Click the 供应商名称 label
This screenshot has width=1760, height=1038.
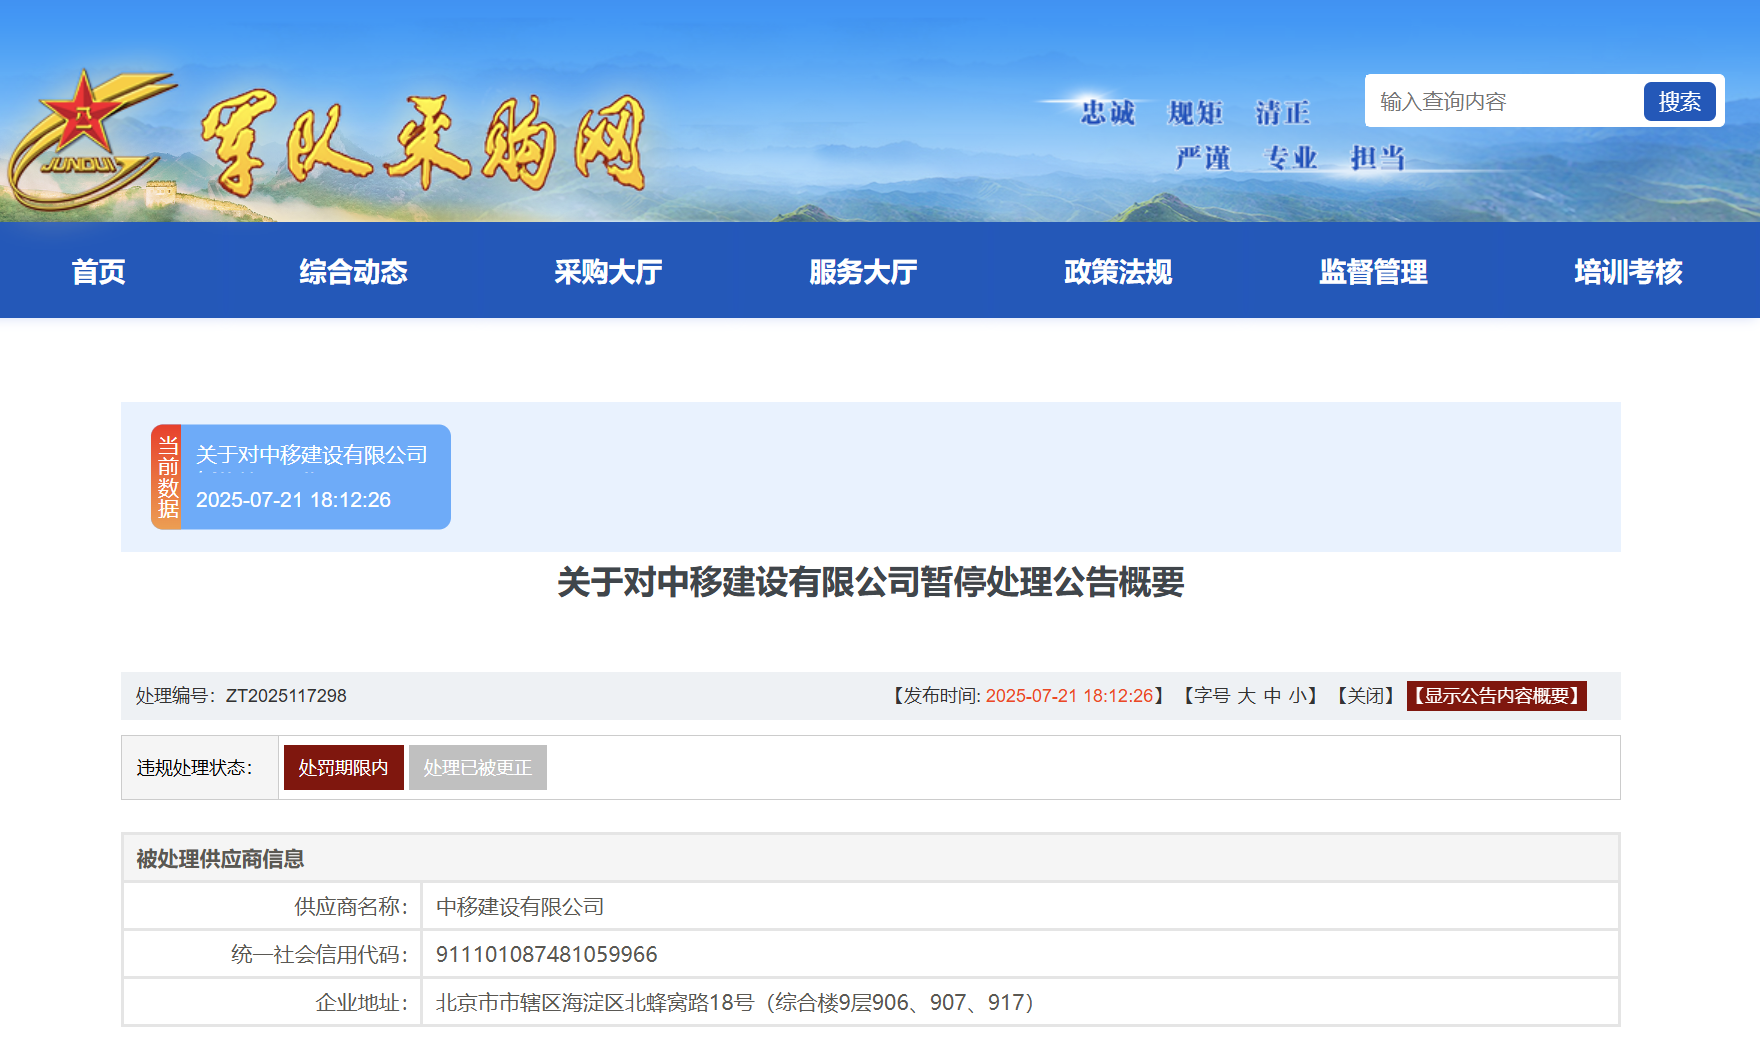click(x=351, y=906)
